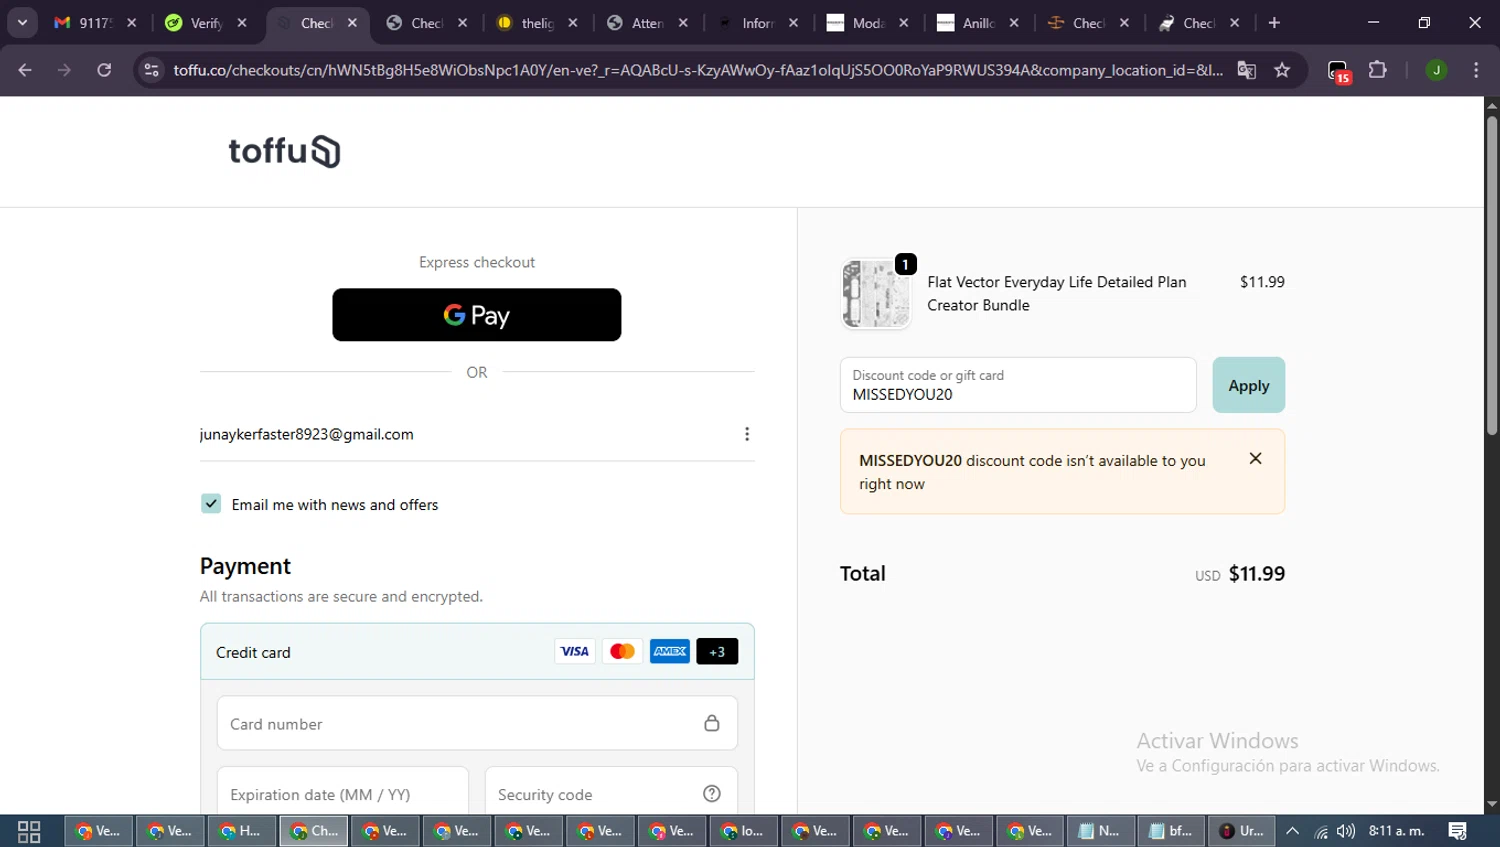Translate this page icon
This screenshot has width=1500, height=847.
click(1246, 70)
